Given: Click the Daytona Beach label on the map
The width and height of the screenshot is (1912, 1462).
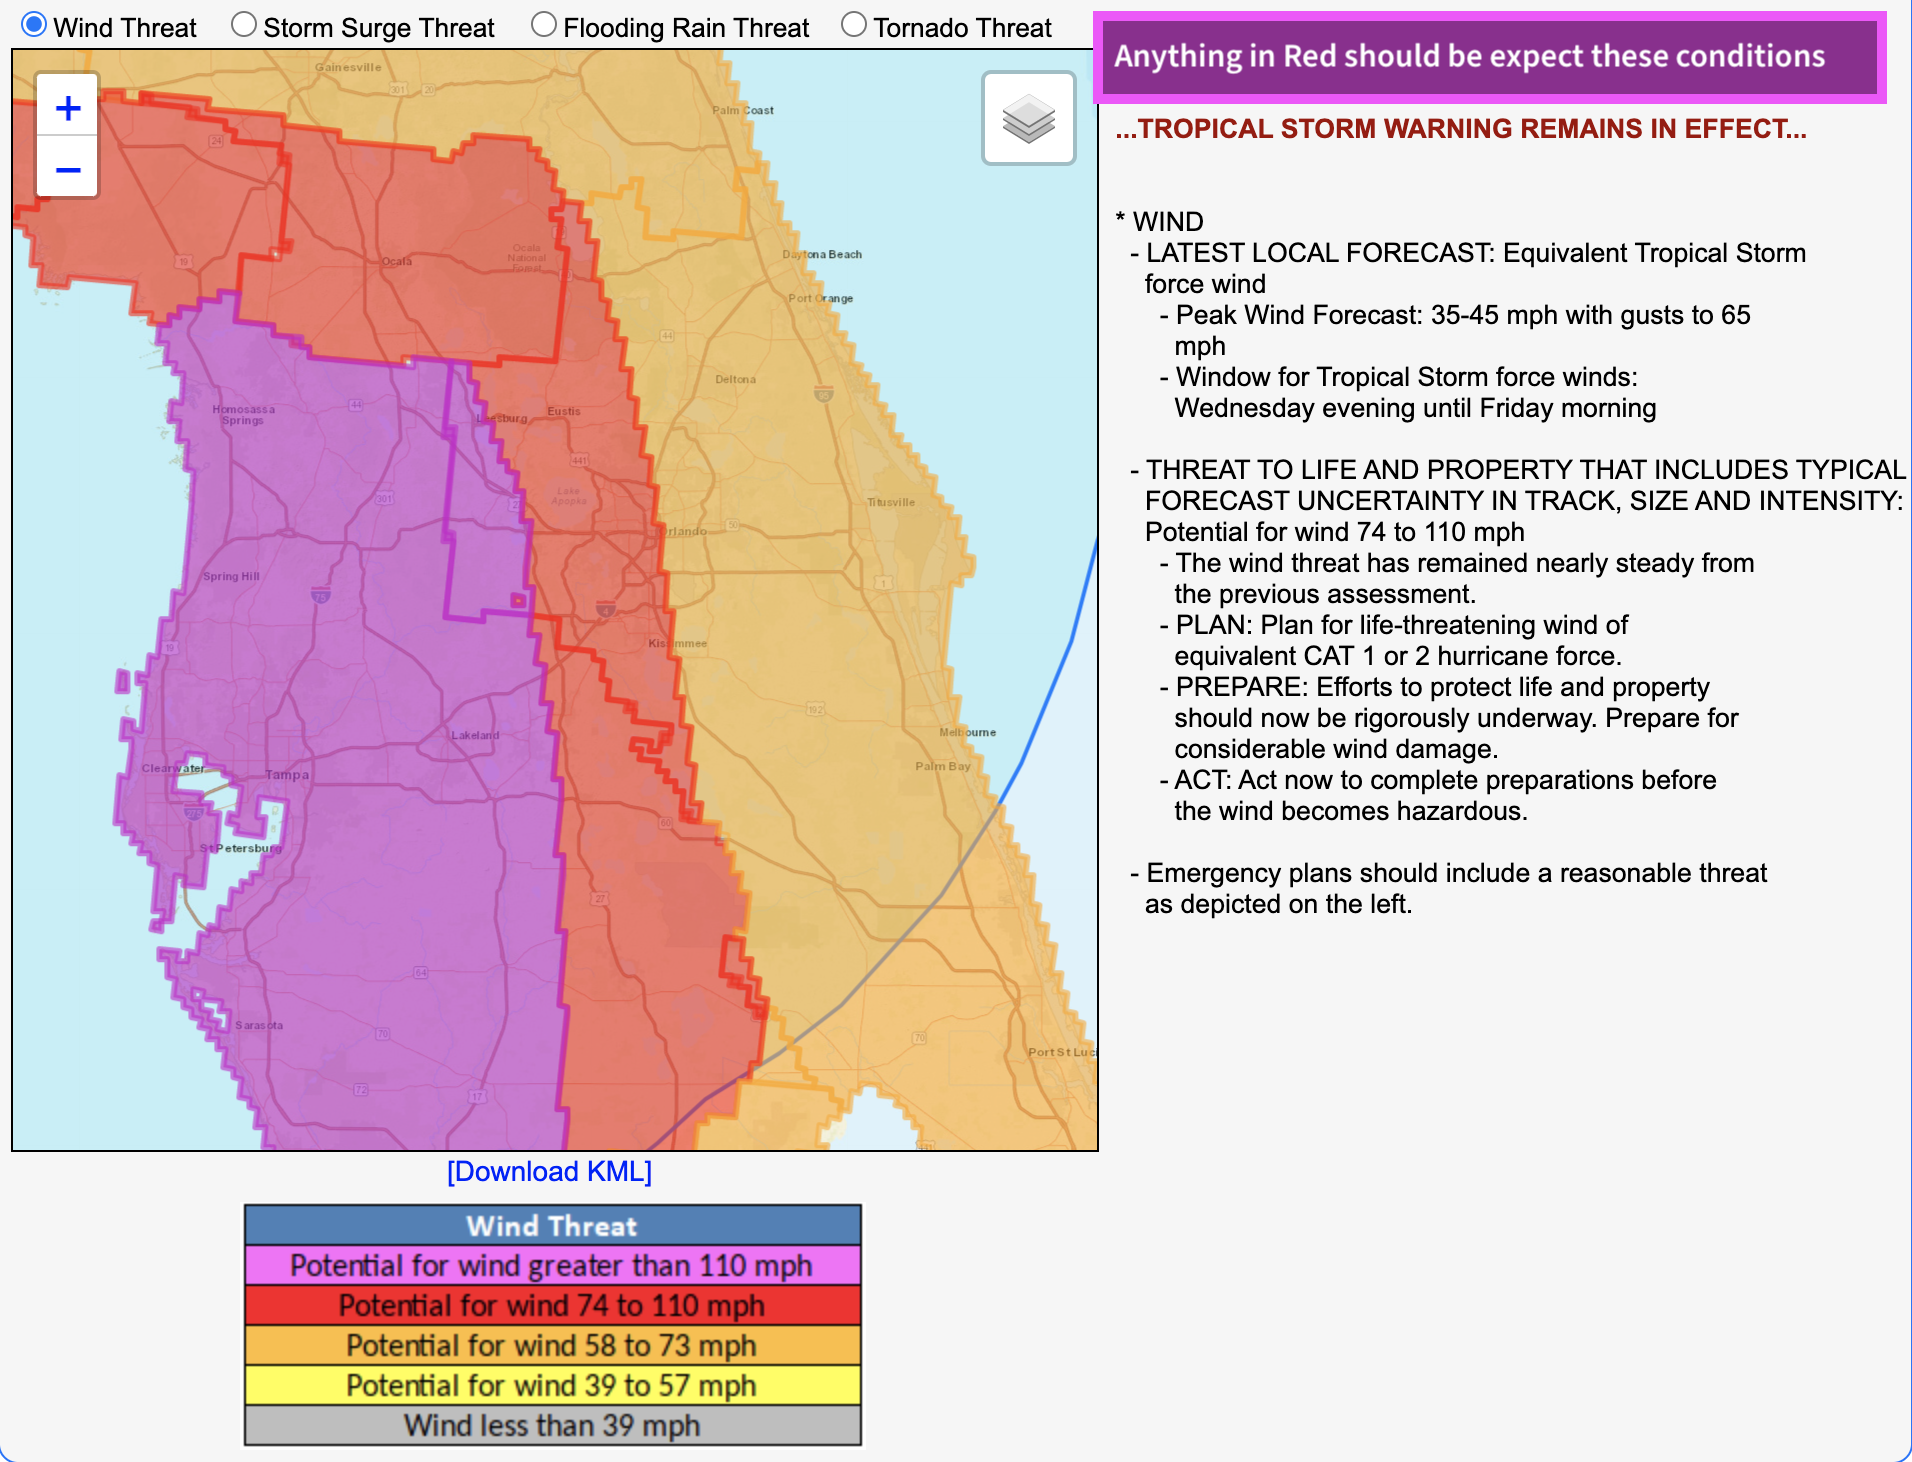Looking at the screenshot, I should (x=822, y=255).
